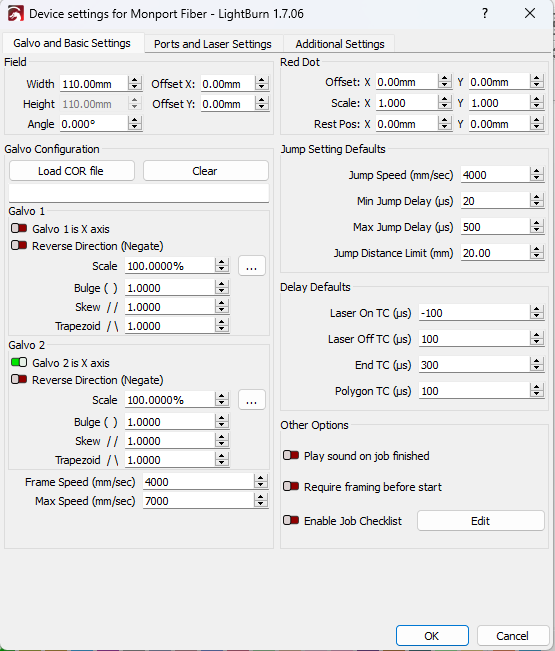Confirm settings with the OK button
The height and width of the screenshot is (651, 555).
tap(432, 636)
